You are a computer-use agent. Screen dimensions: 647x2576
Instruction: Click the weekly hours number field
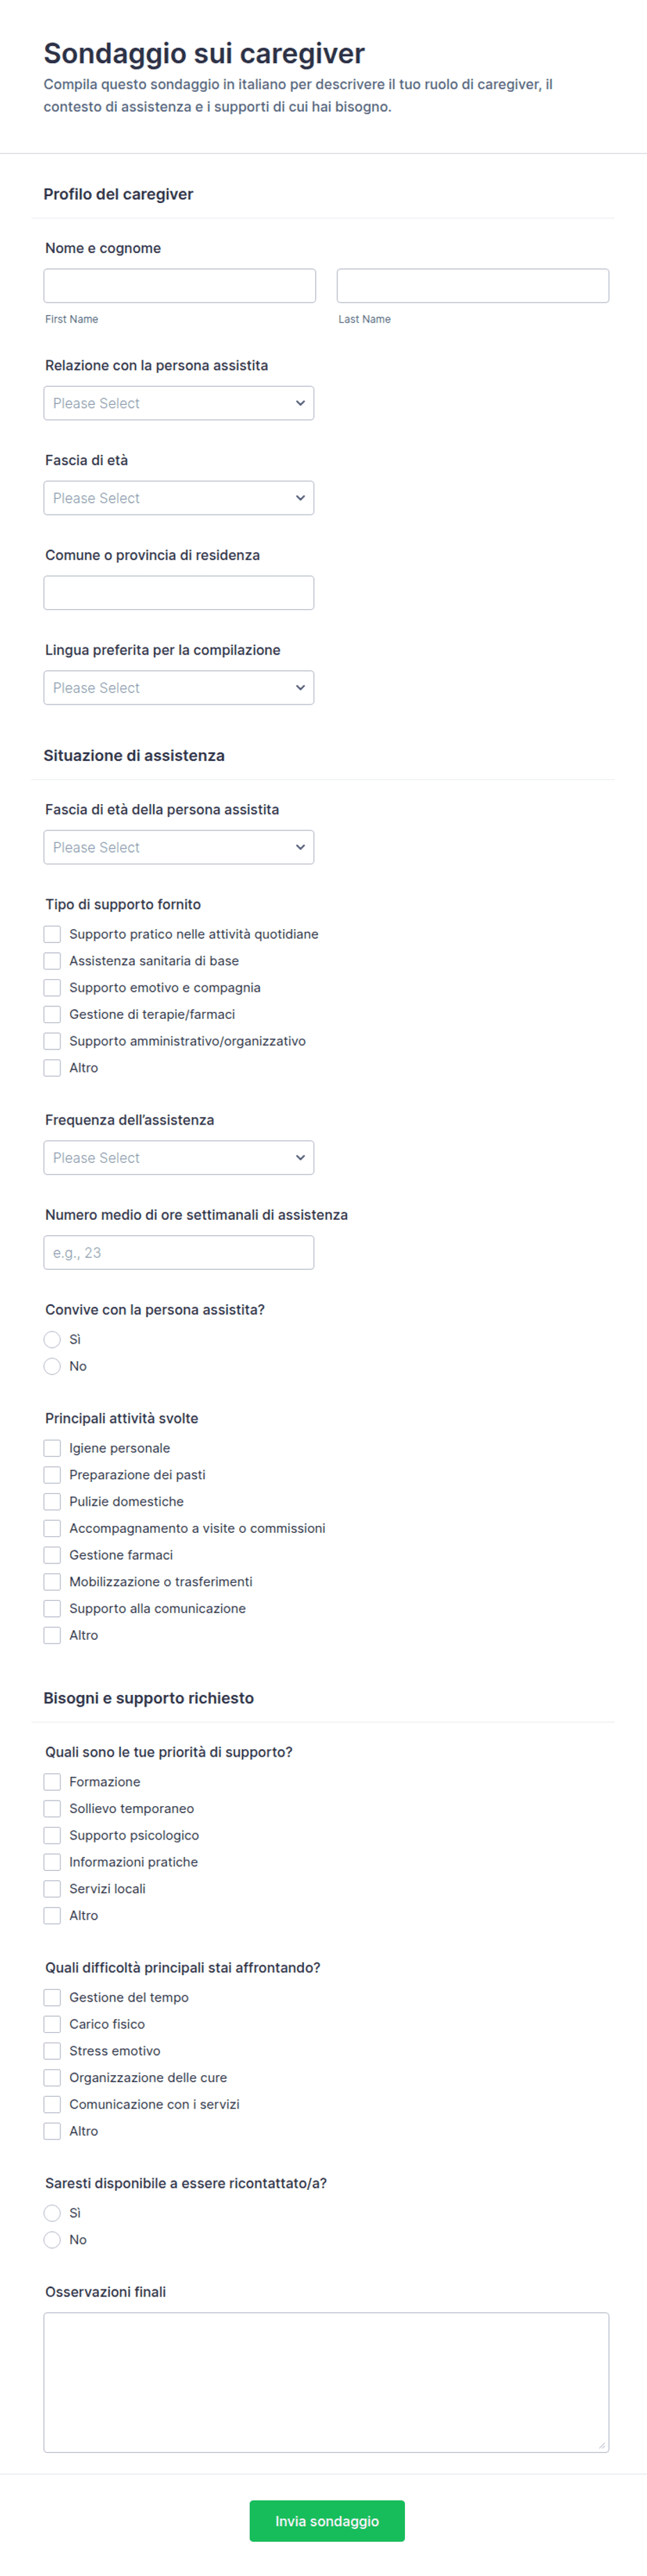pyautogui.click(x=179, y=1253)
